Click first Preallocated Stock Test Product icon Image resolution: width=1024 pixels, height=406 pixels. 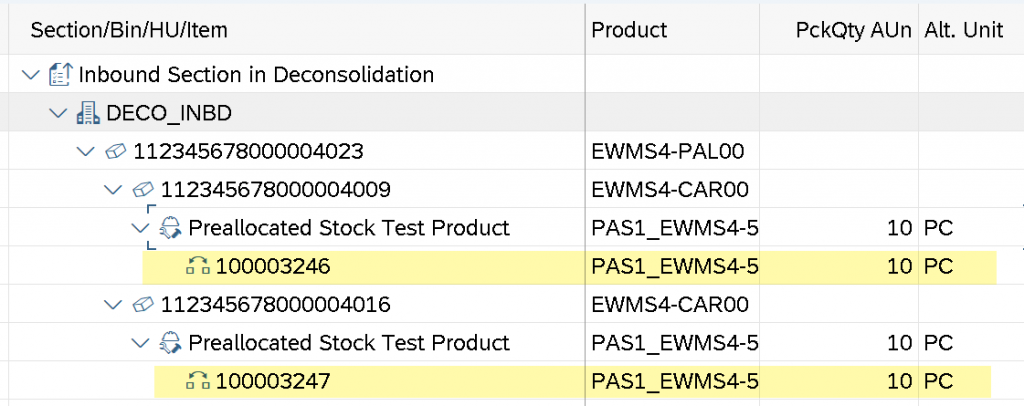(x=172, y=228)
